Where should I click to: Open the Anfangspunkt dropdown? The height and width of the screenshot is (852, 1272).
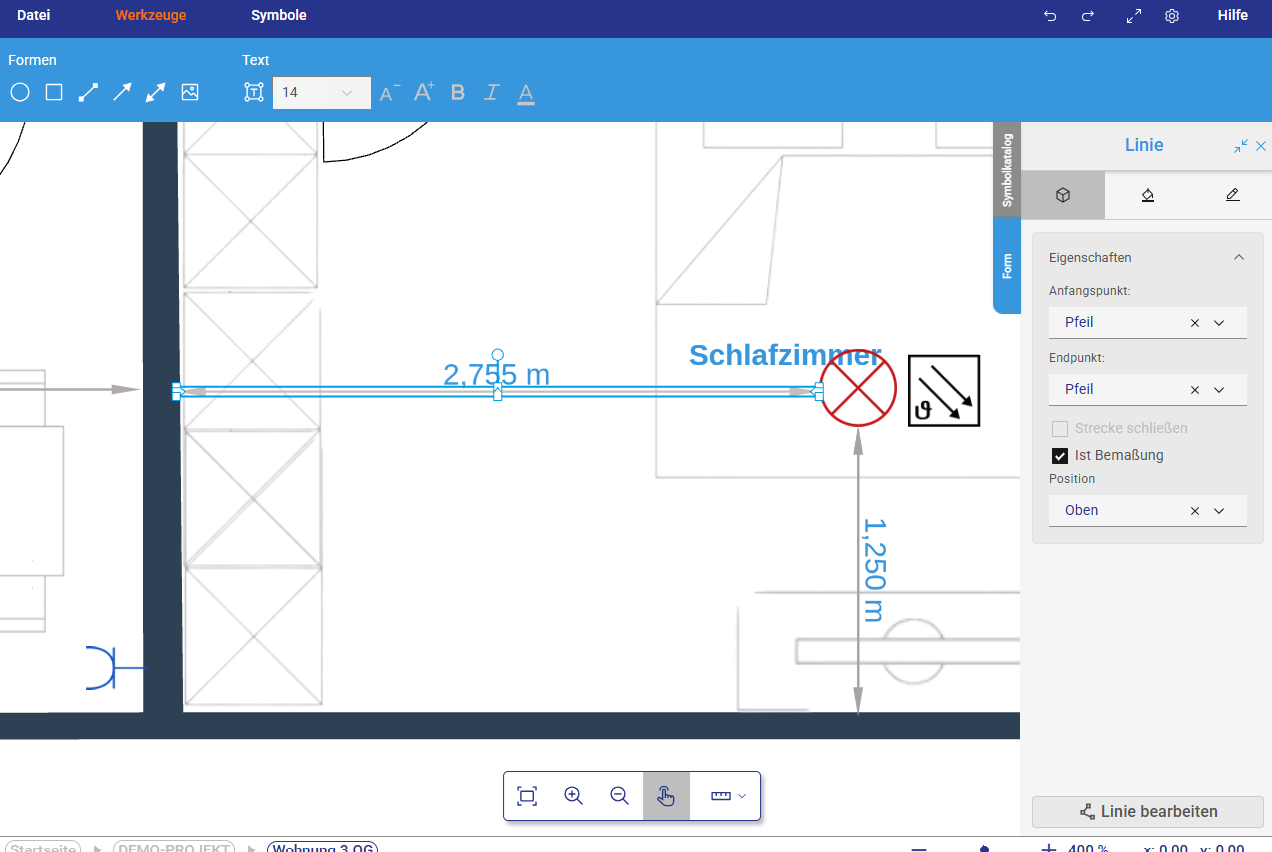click(1219, 323)
